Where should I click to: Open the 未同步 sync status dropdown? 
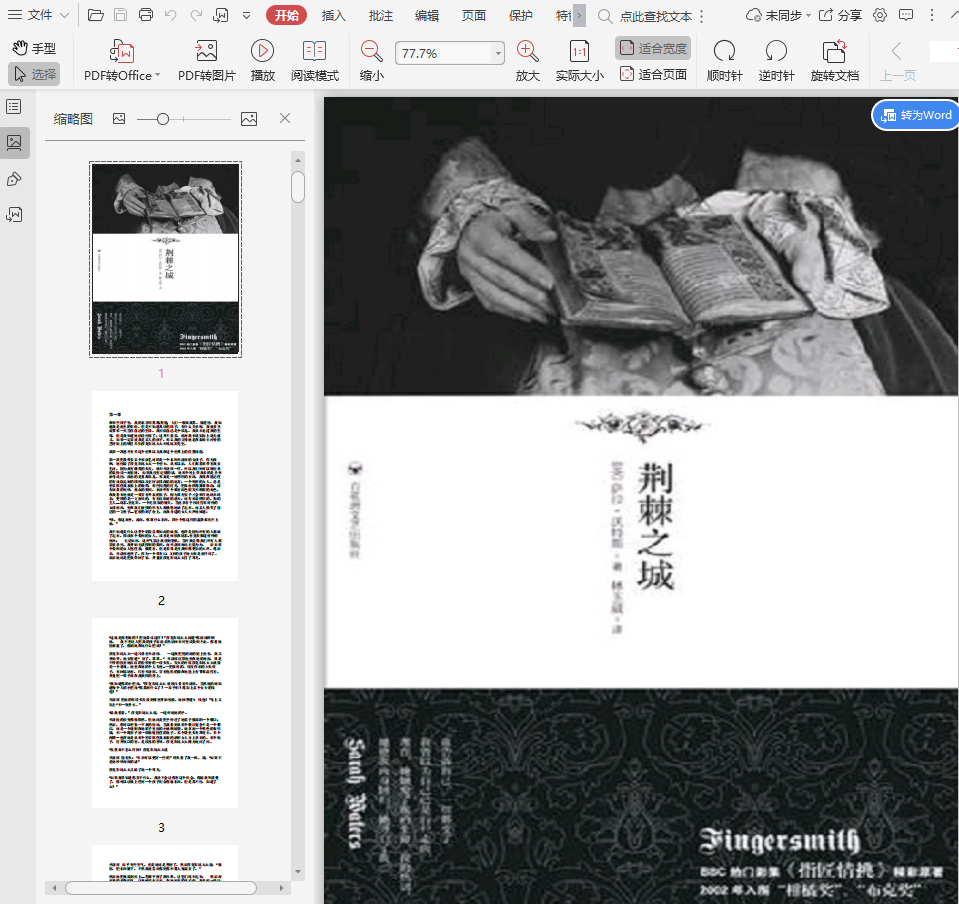(779, 15)
